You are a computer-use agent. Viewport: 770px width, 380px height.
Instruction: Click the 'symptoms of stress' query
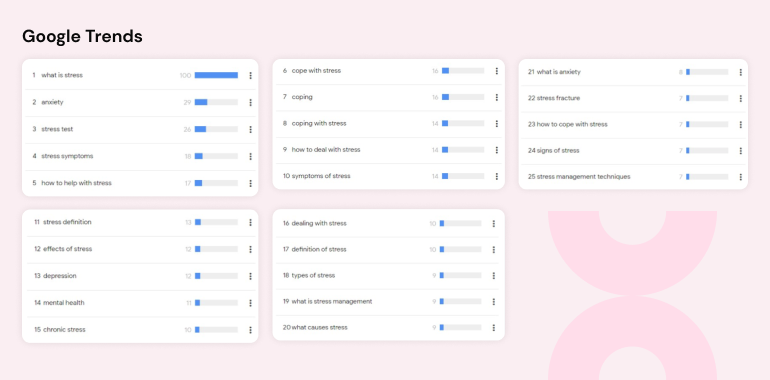(321, 176)
